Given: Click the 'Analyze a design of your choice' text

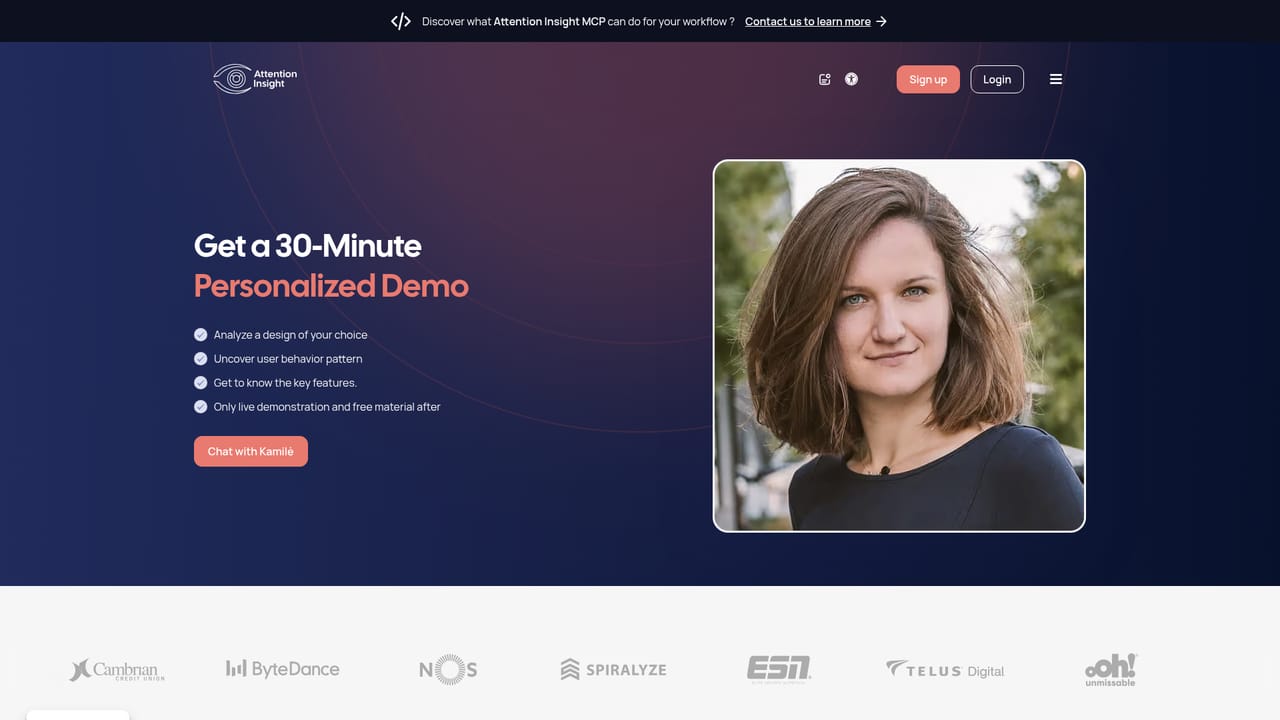Looking at the screenshot, I should (x=291, y=335).
